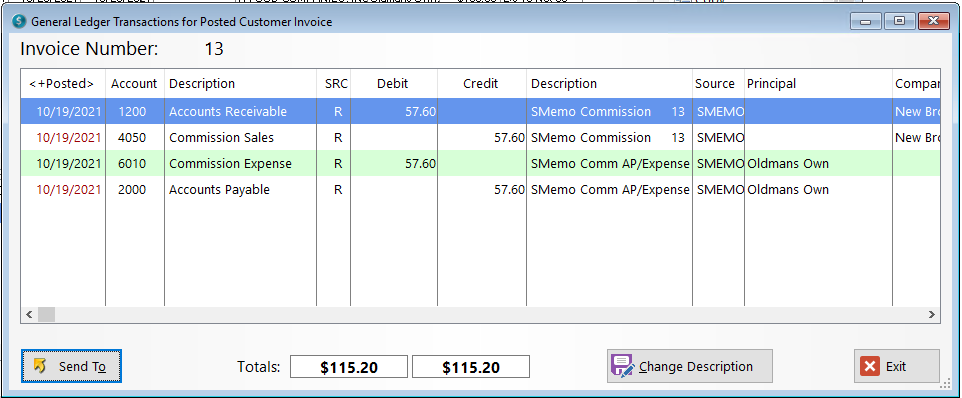Click the horizontal scrollbar left arrow
Viewport: 962px width, 398px height.
click(29, 315)
